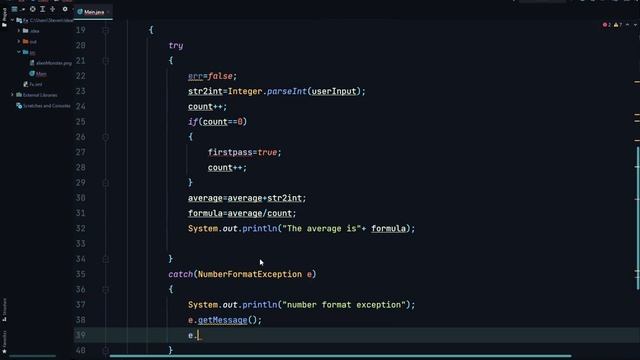Click the editor horizontal scrollbar
Viewport: 640px width, 360px height.
click(340, 356)
